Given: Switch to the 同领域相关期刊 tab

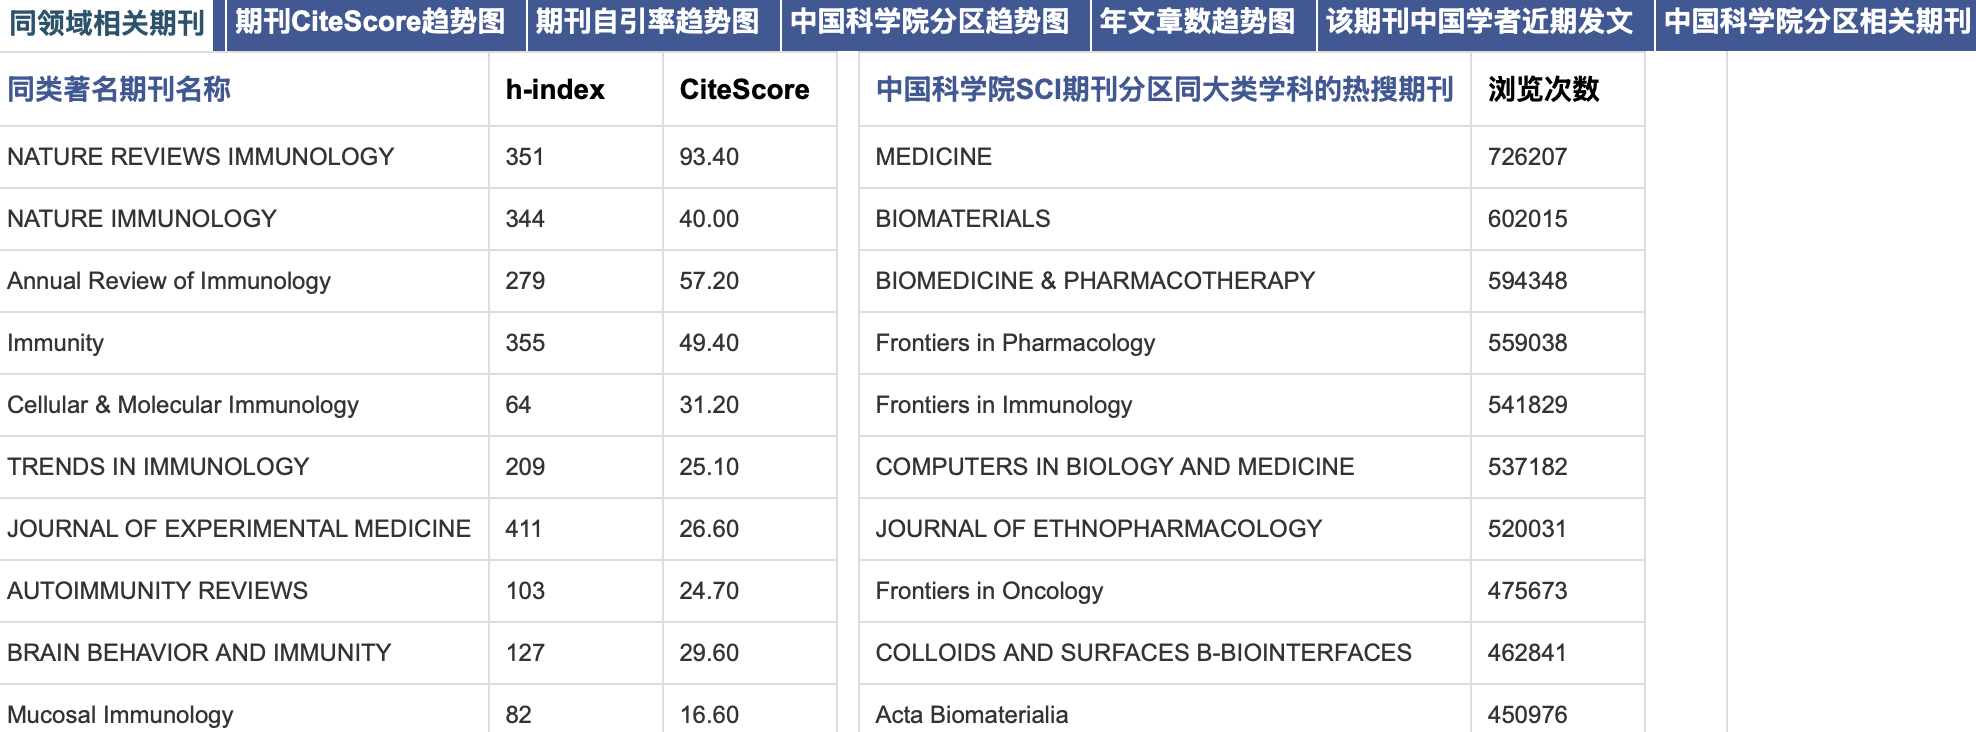Looking at the screenshot, I should (107, 22).
